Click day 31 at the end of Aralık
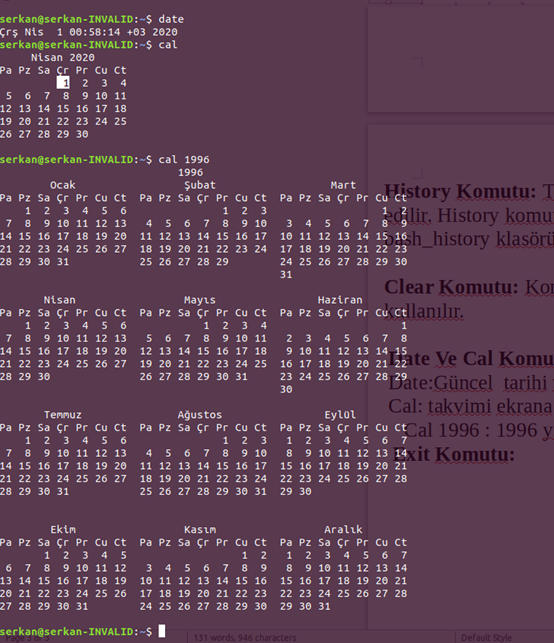This screenshot has height=643, width=554. [x=324, y=606]
